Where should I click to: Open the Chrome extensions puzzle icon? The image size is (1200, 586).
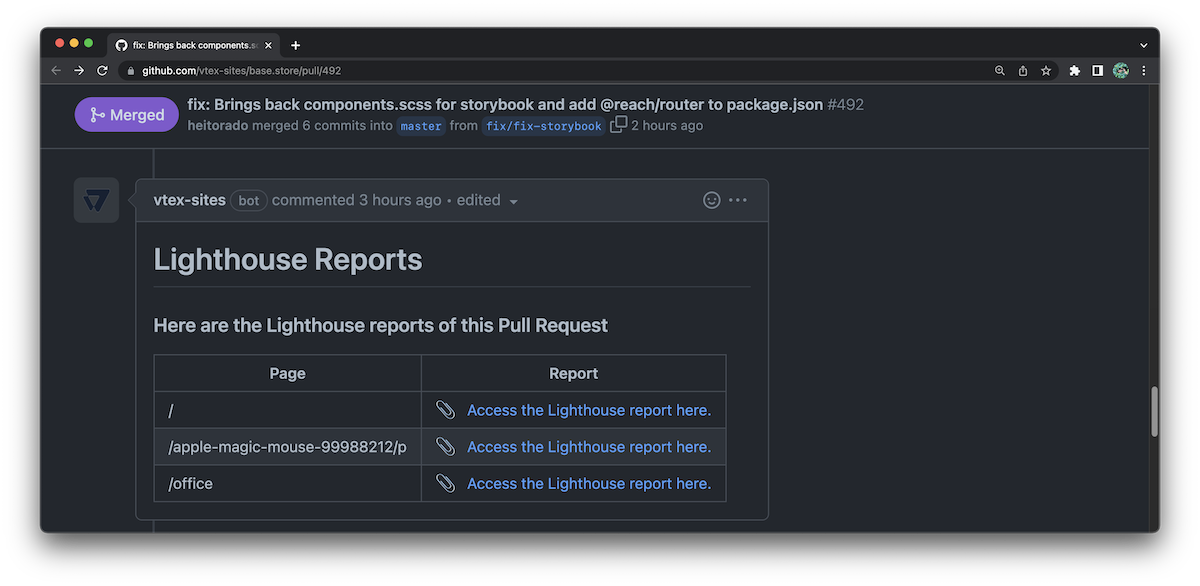coord(1075,71)
